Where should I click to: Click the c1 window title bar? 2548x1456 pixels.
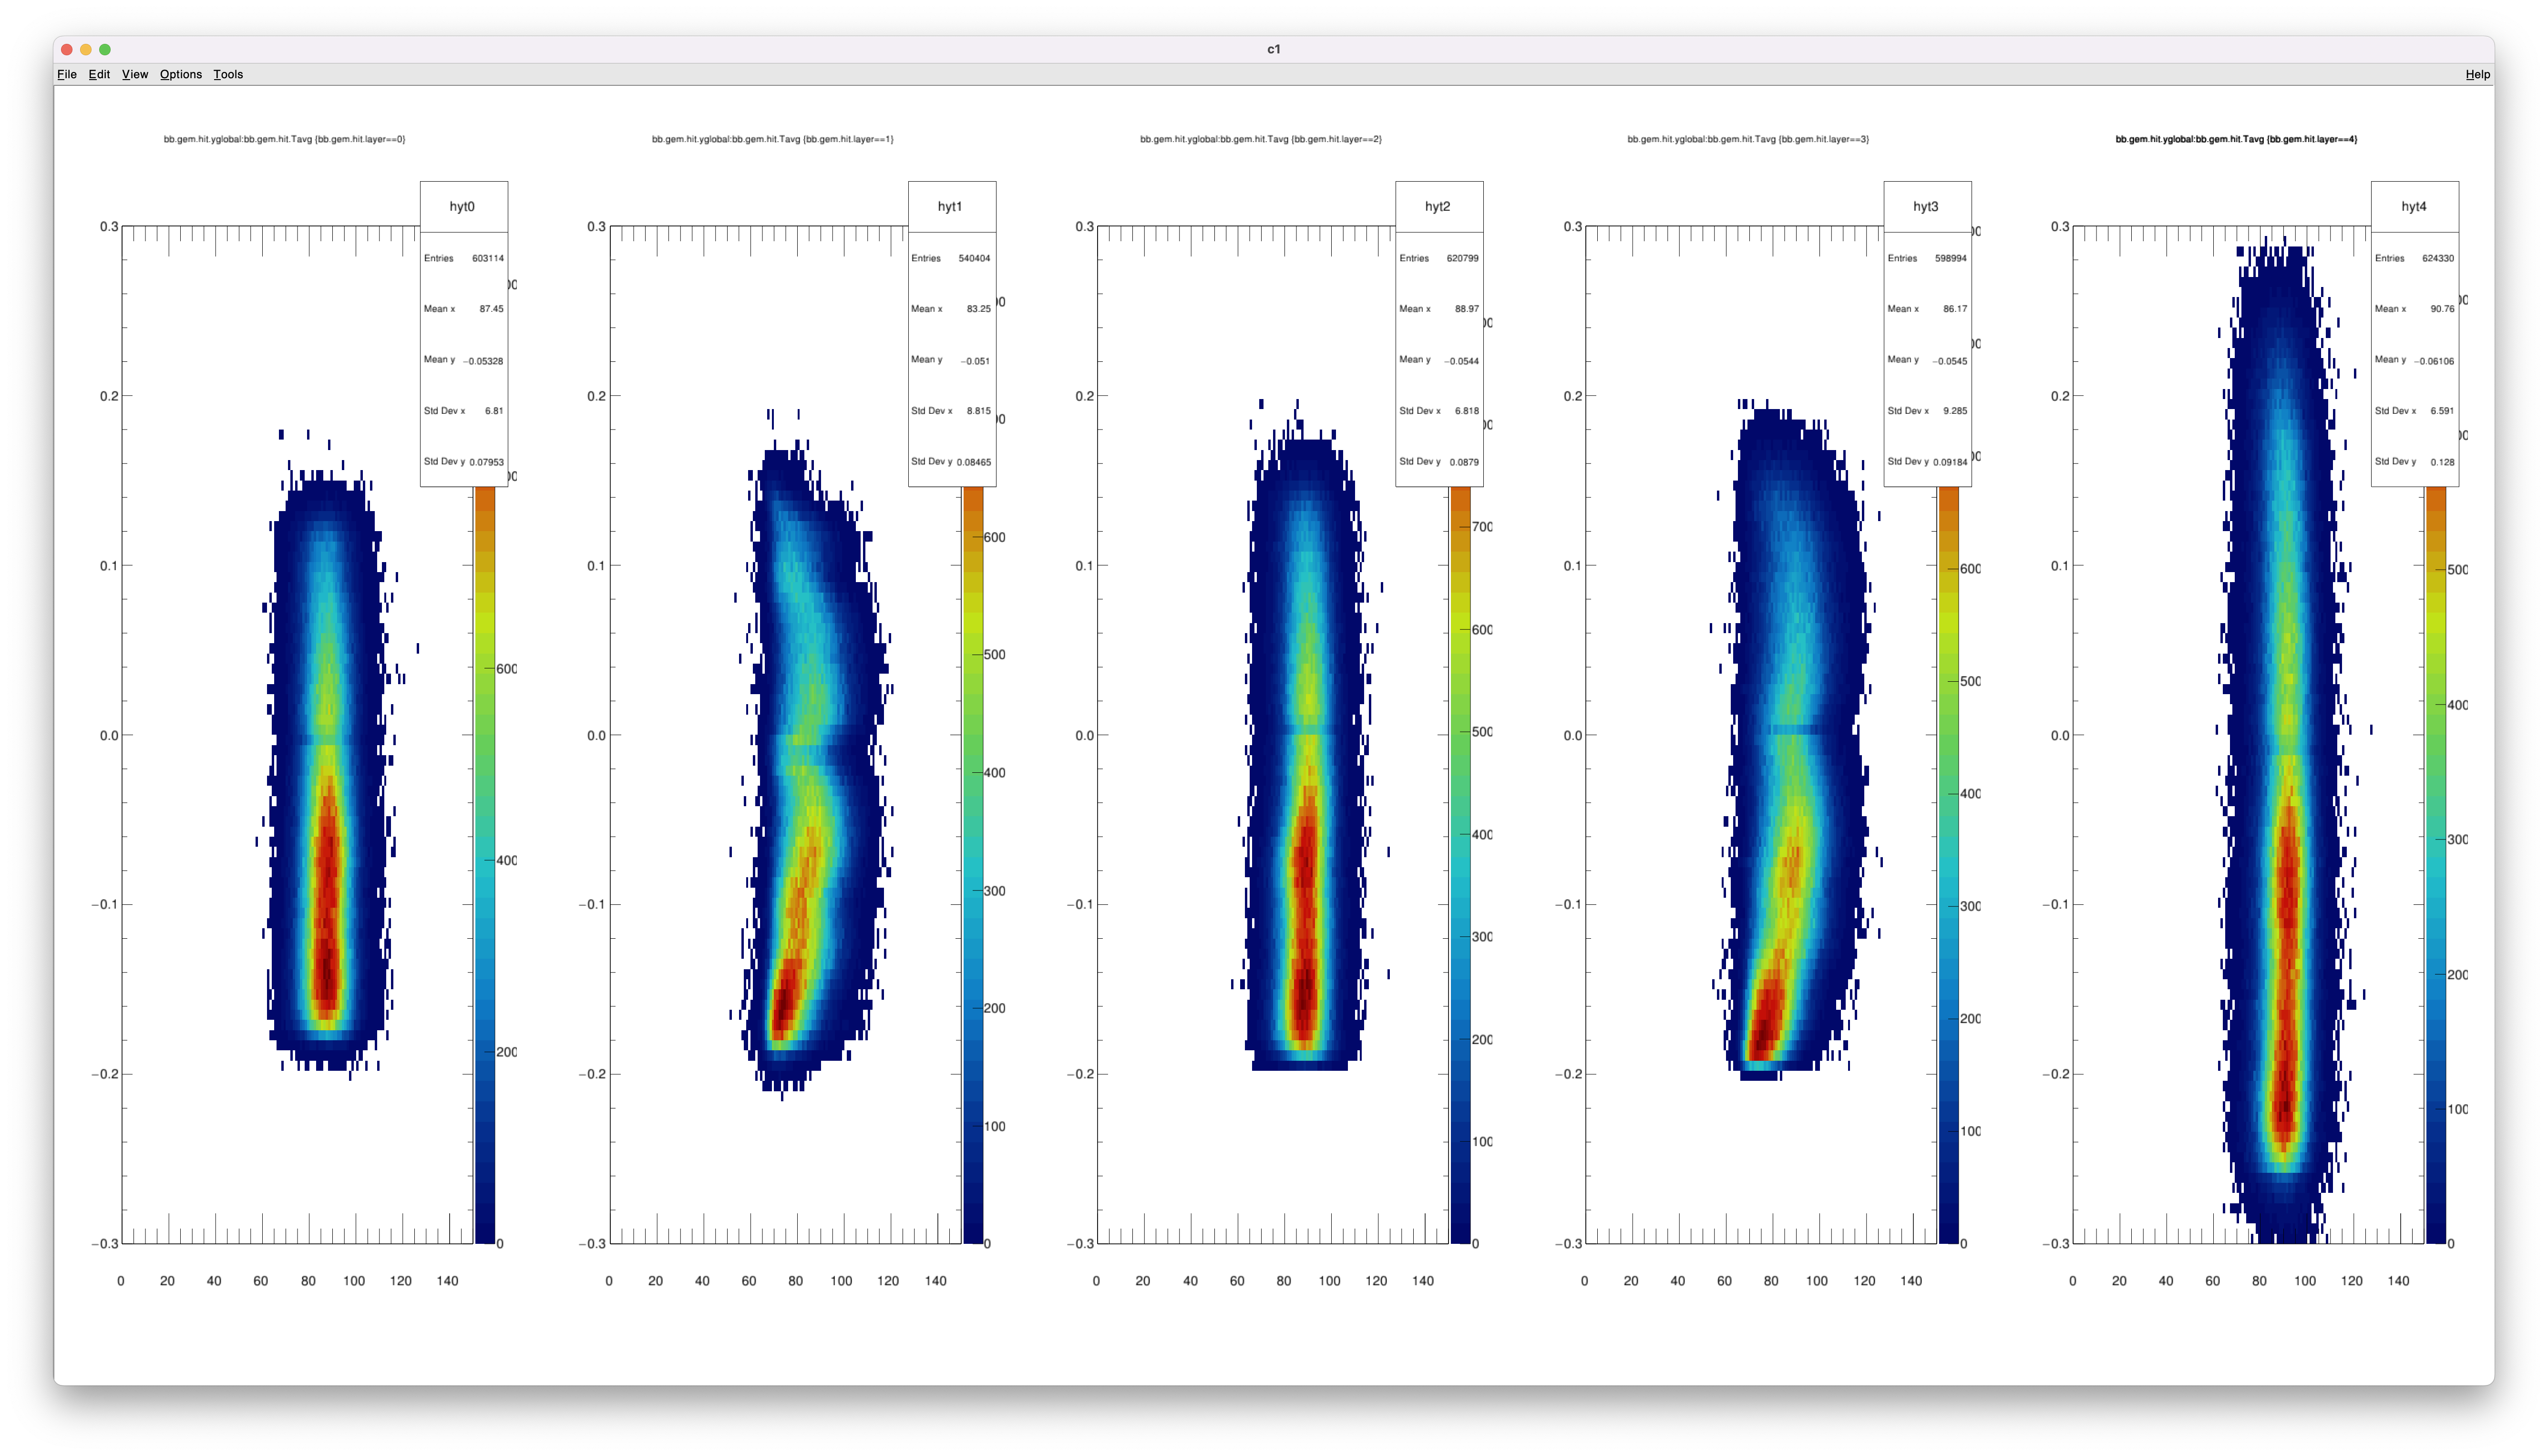[1273, 49]
